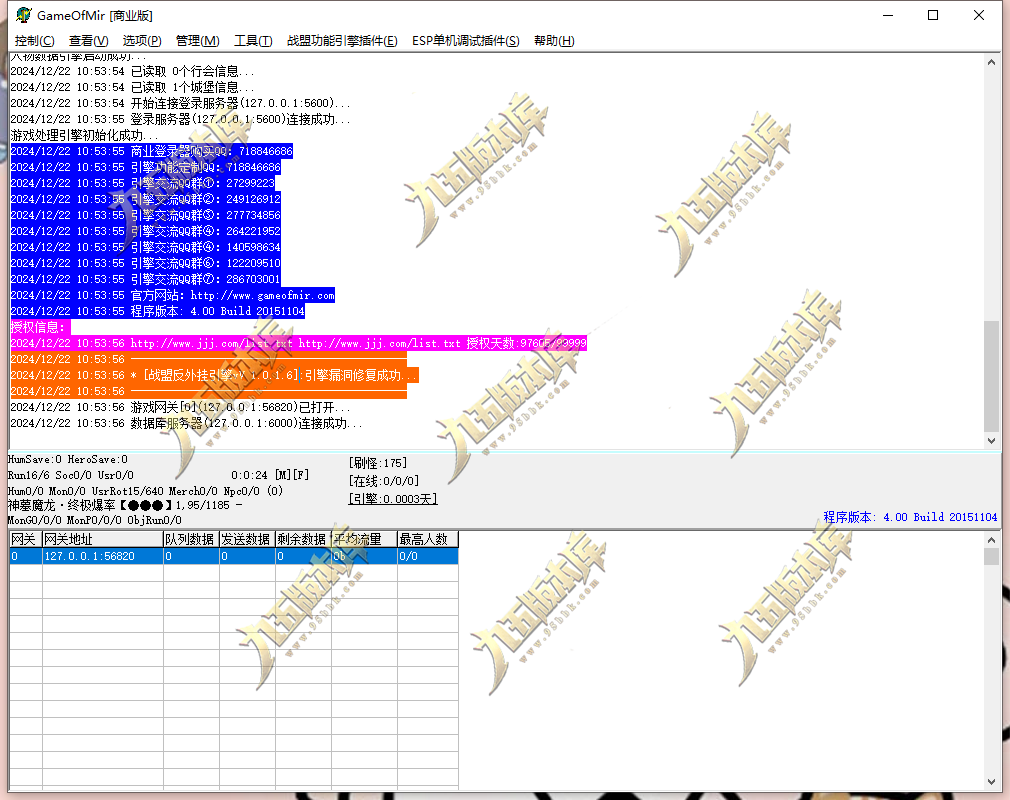
Task: Click the HumSave:0 HeroSave:0 status text
Action: click(x=68, y=459)
